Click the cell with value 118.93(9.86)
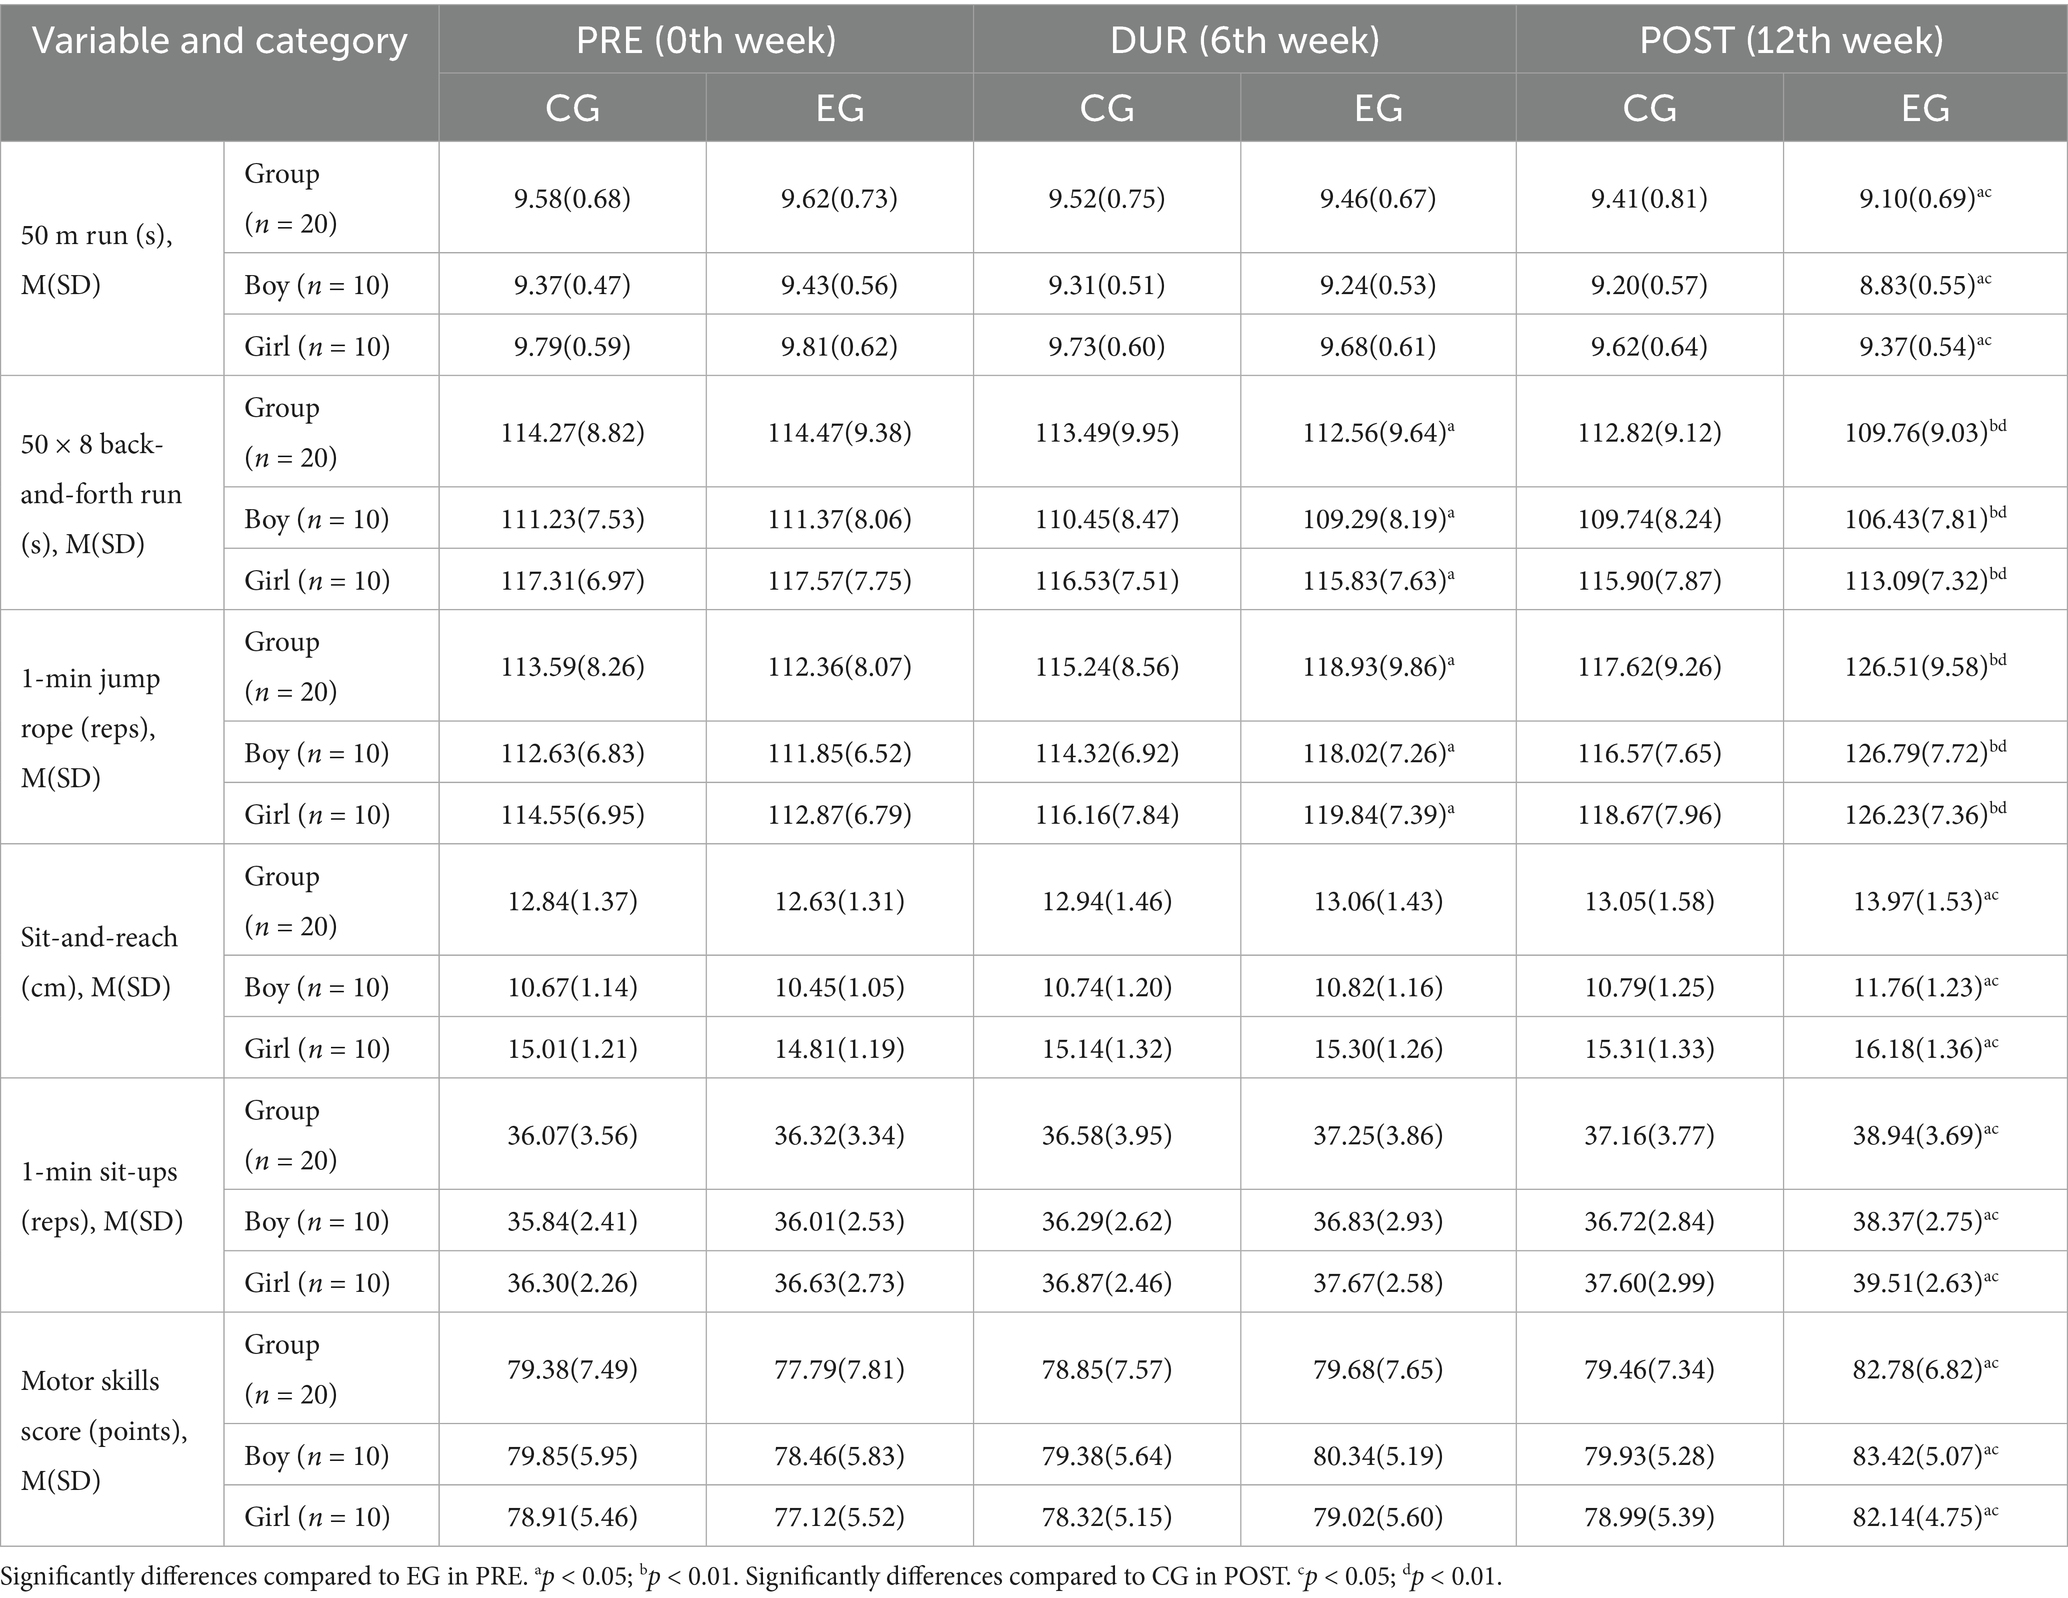2068x1598 pixels. pyautogui.click(x=1378, y=667)
